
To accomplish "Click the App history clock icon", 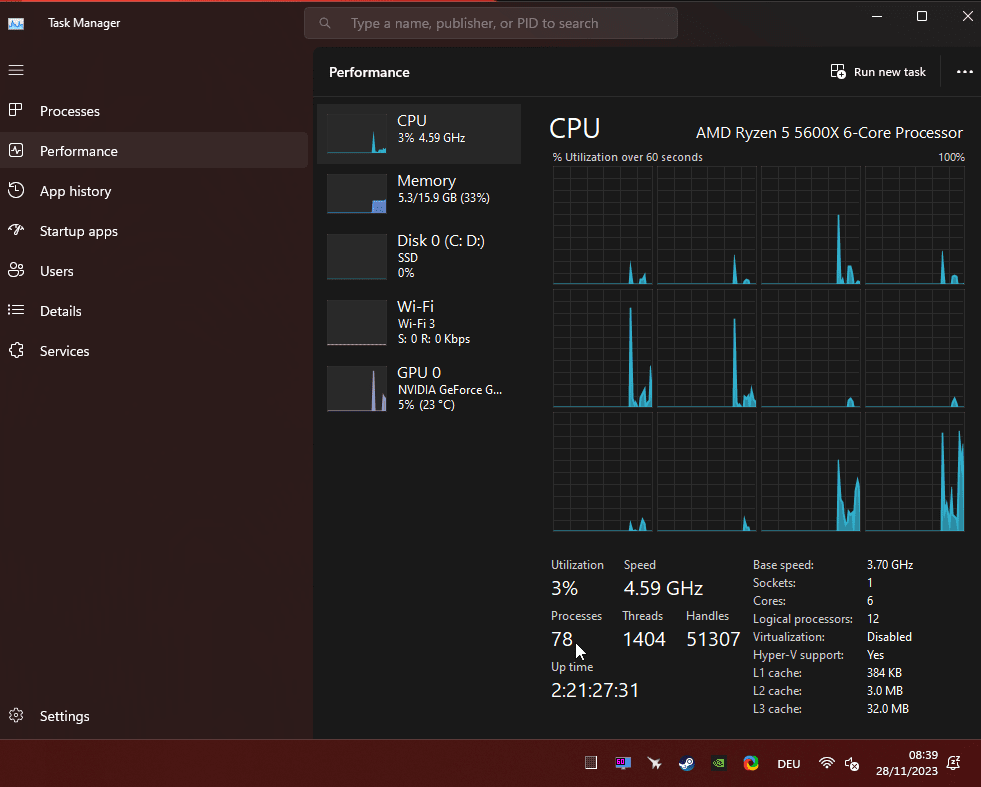I will 16,190.
